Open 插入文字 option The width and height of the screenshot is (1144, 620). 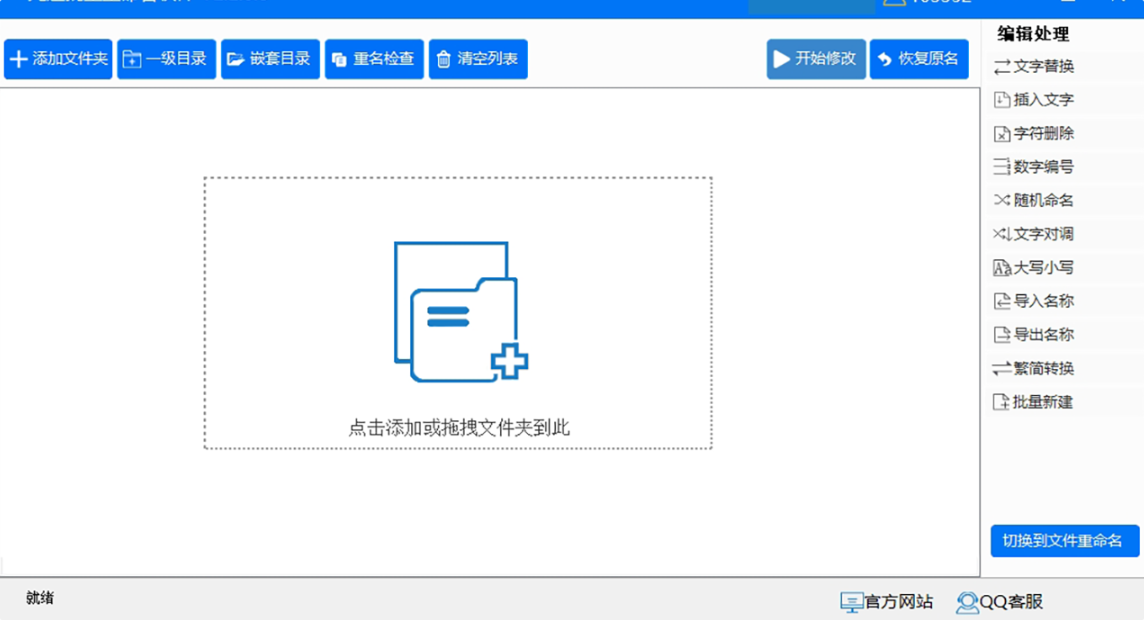[x=1034, y=100]
